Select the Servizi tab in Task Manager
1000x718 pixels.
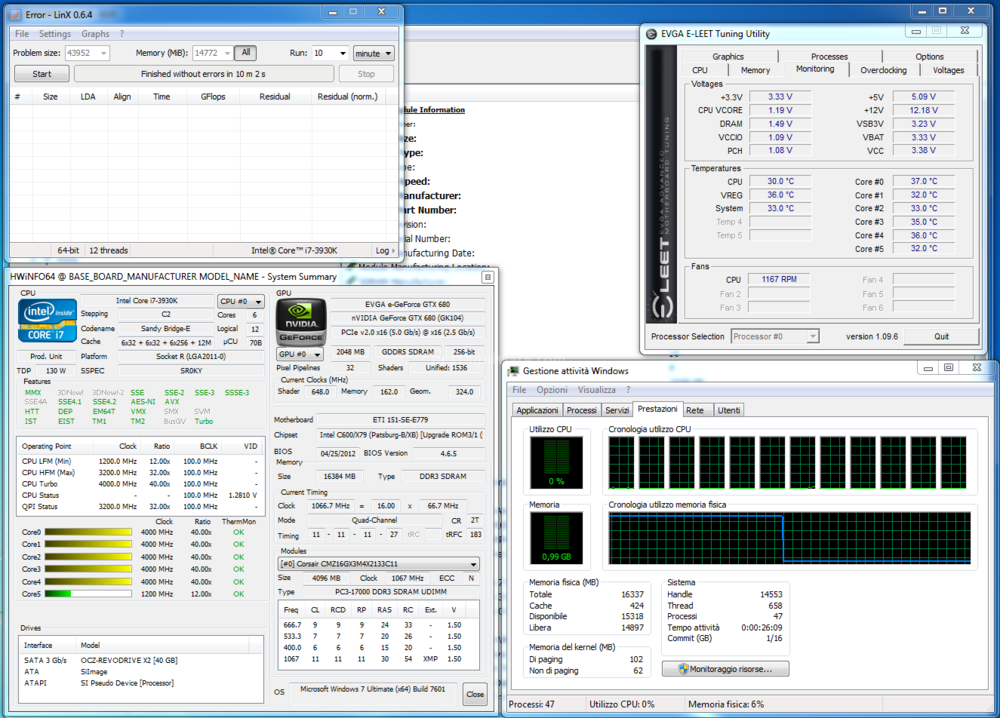point(617,410)
